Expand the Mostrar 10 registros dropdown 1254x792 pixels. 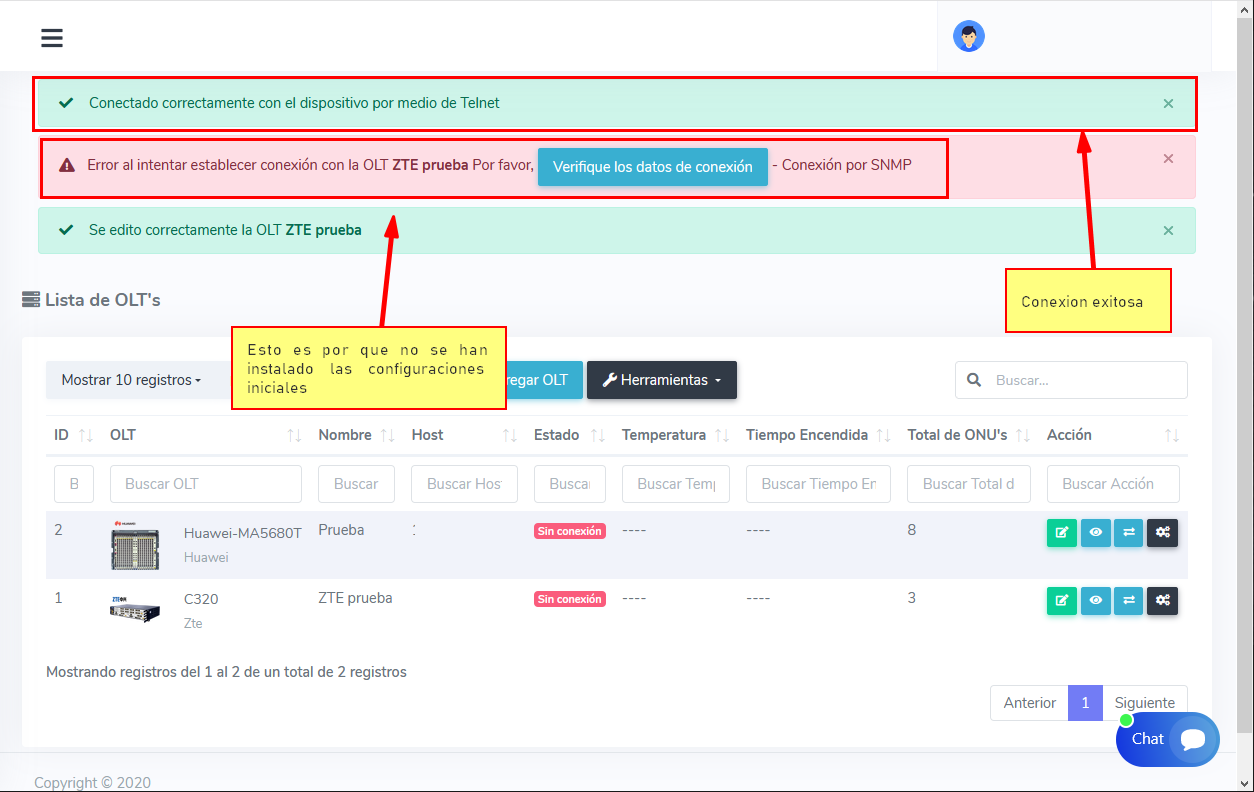click(131, 380)
